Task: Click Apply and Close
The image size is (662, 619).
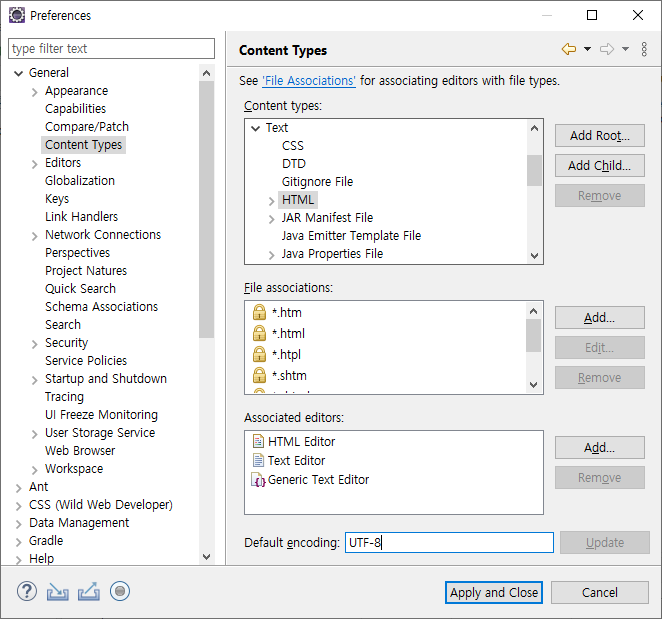Action: (494, 592)
